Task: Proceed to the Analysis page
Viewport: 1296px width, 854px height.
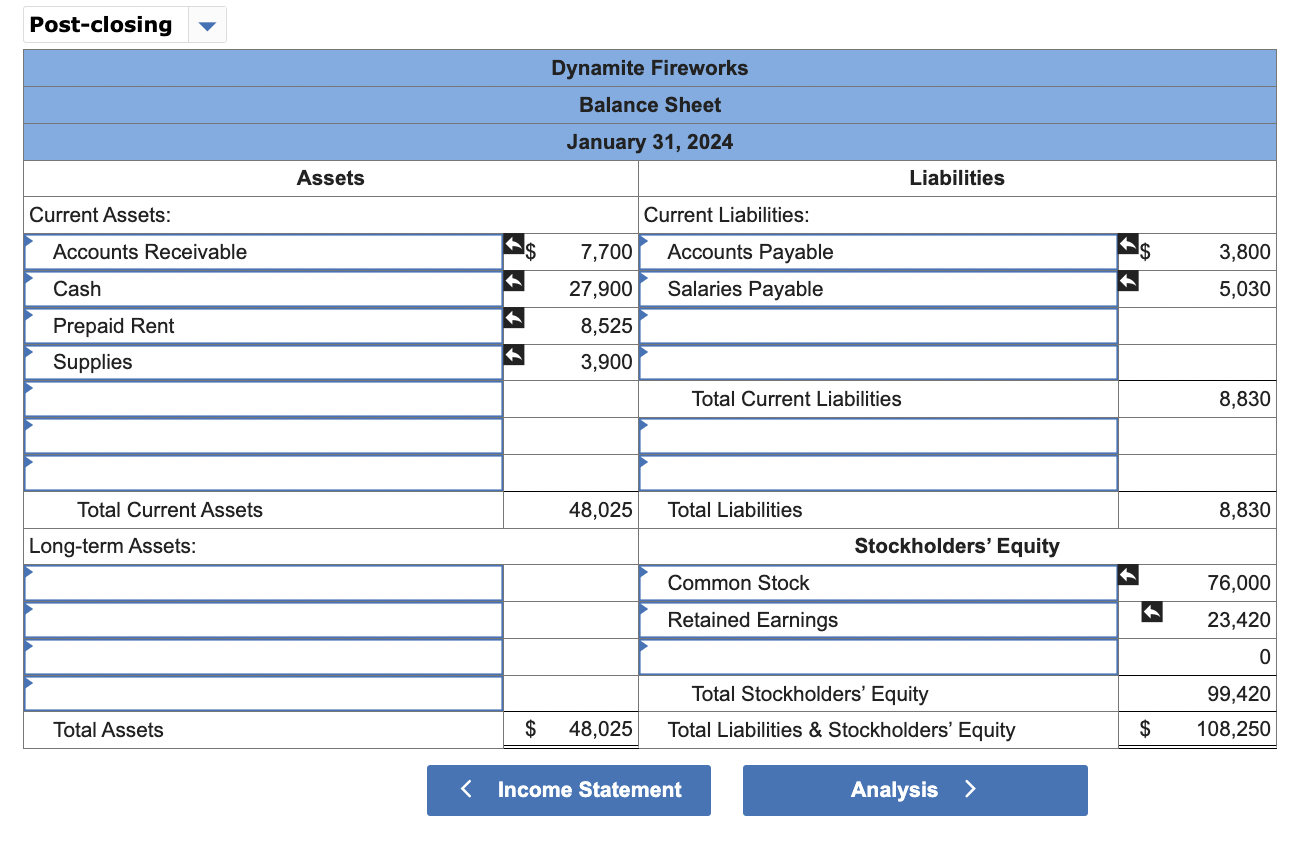Action: click(x=915, y=790)
